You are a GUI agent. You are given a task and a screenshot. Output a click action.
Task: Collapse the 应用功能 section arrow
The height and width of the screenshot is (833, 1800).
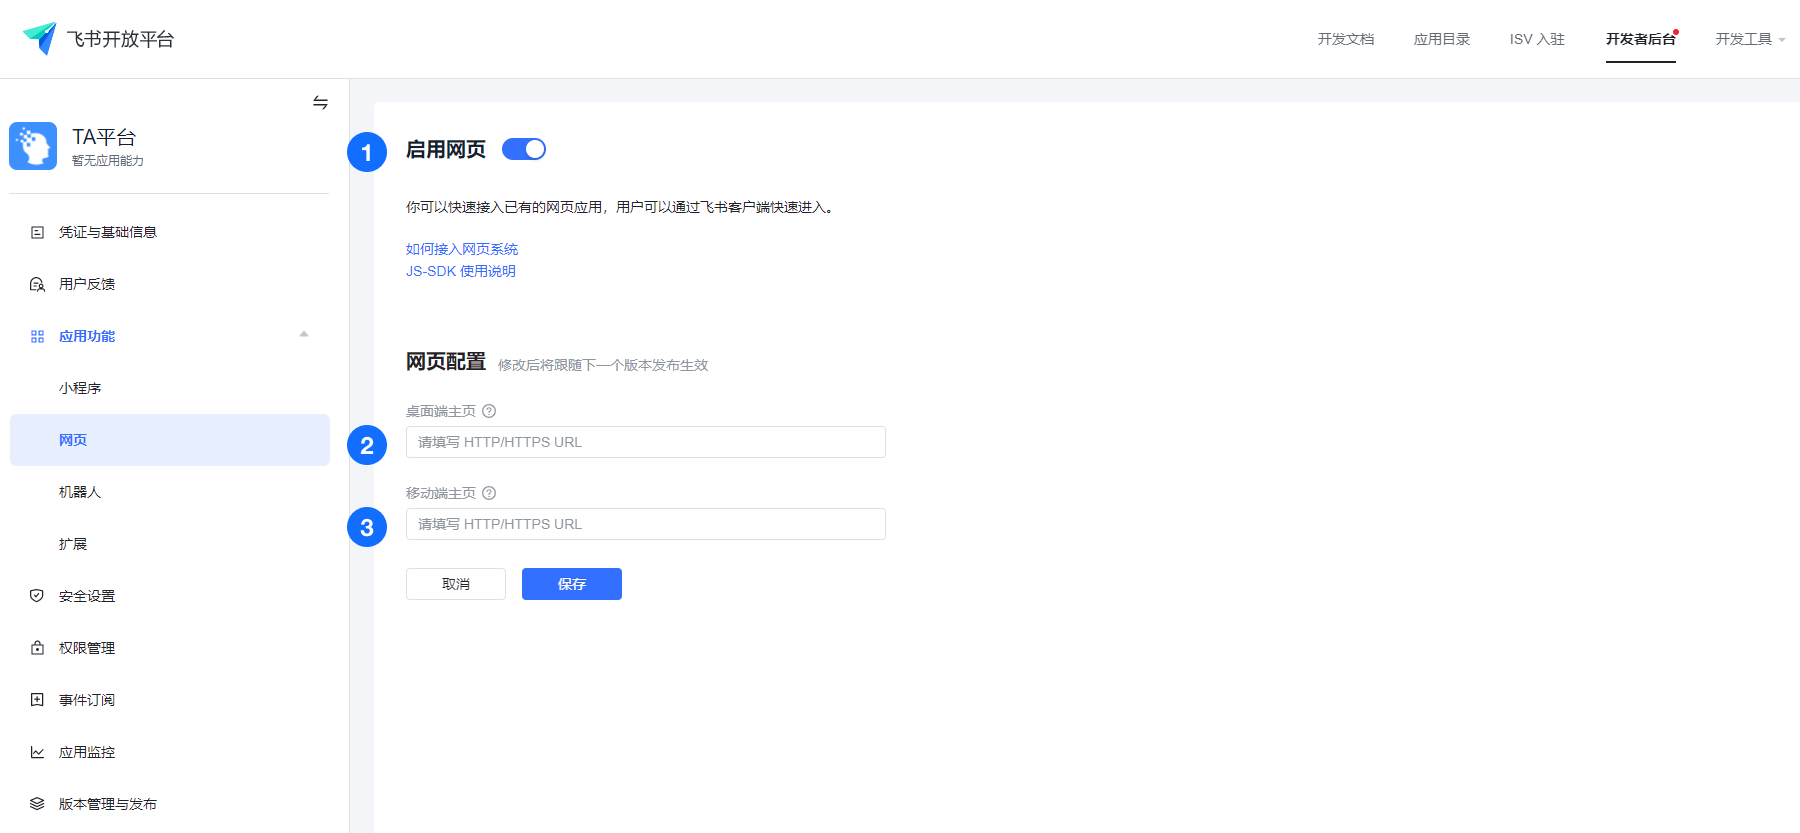point(304,335)
